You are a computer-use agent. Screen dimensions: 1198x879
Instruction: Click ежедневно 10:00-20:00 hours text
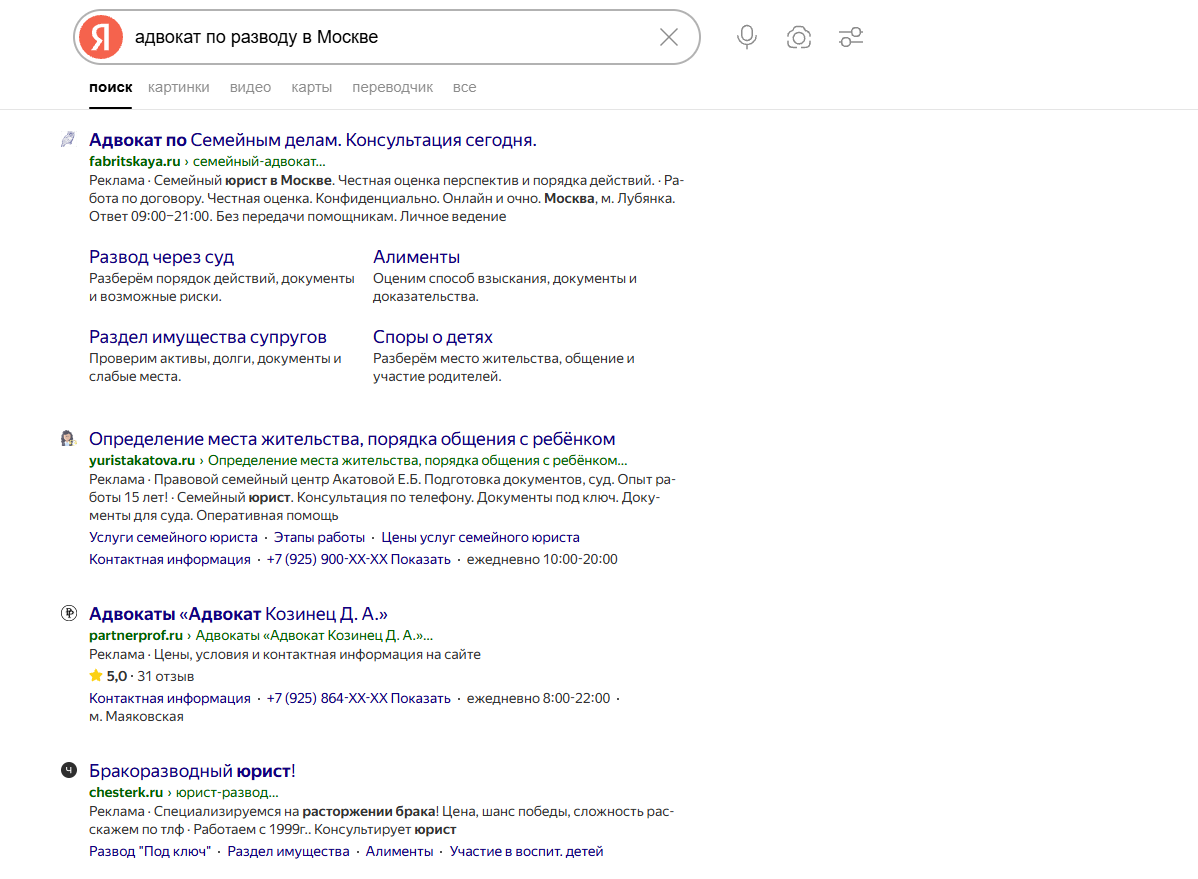pyautogui.click(x=542, y=560)
